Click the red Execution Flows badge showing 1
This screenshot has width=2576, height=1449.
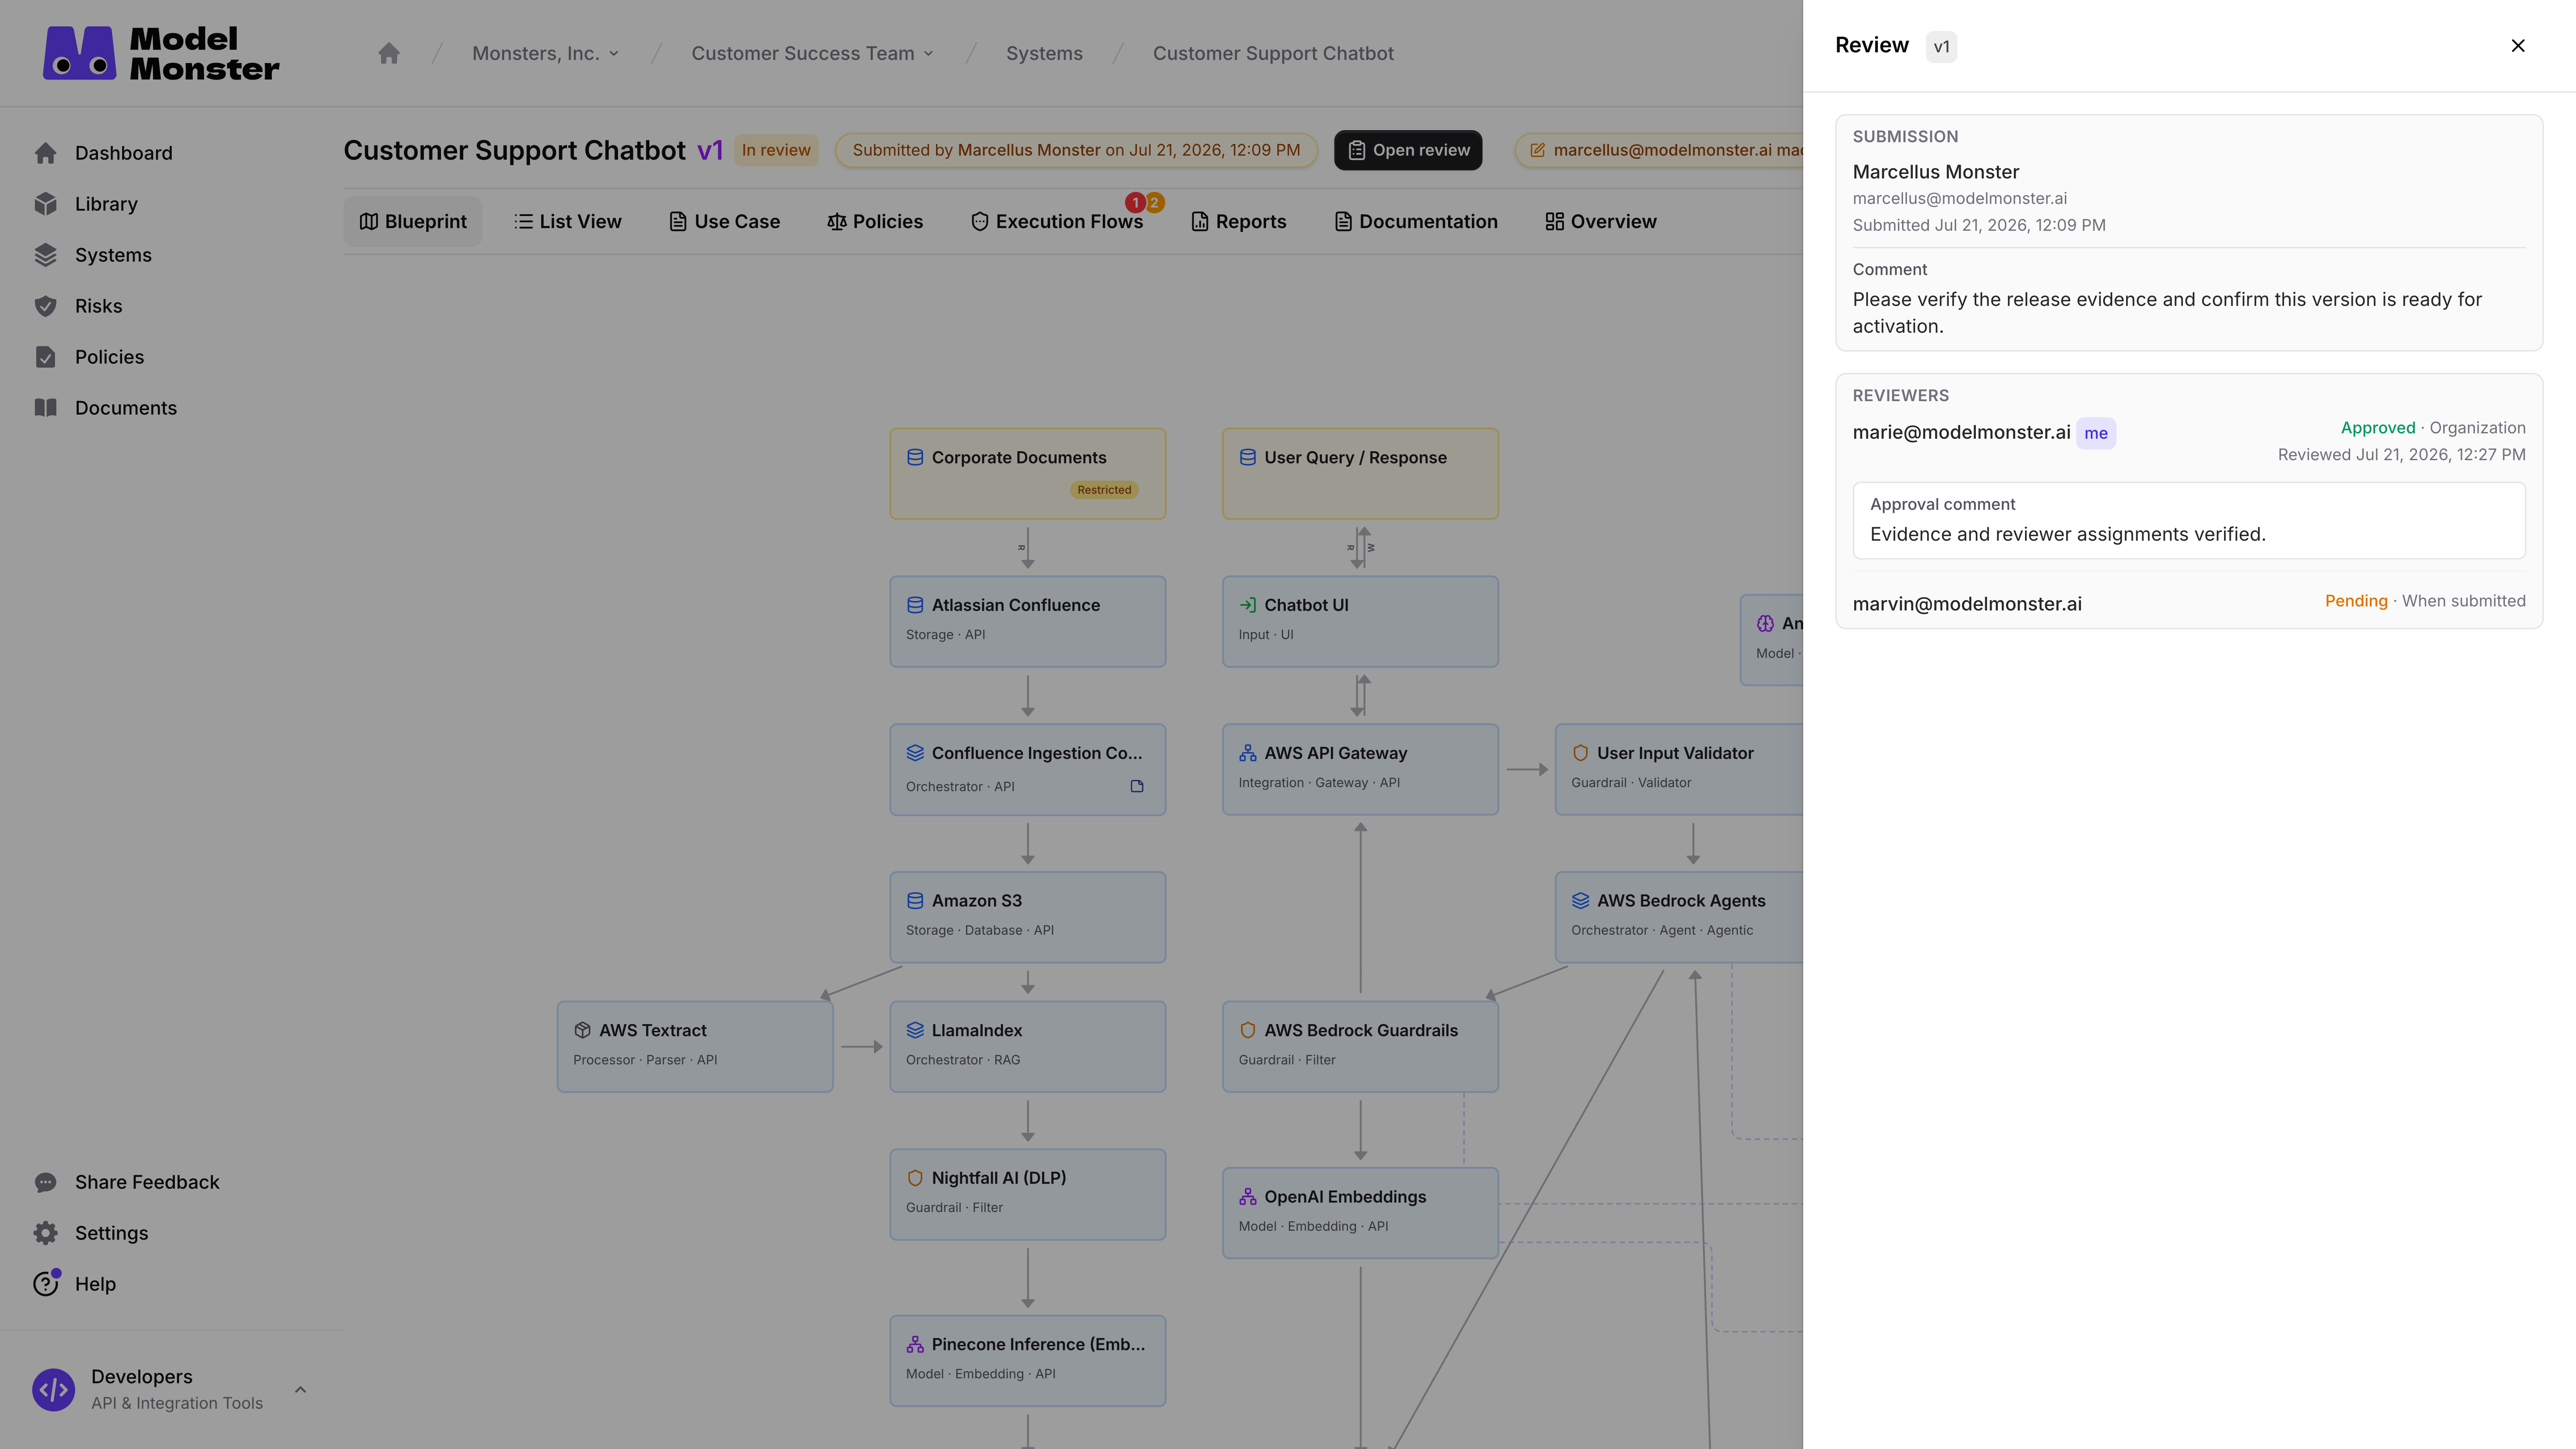coord(1135,203)
